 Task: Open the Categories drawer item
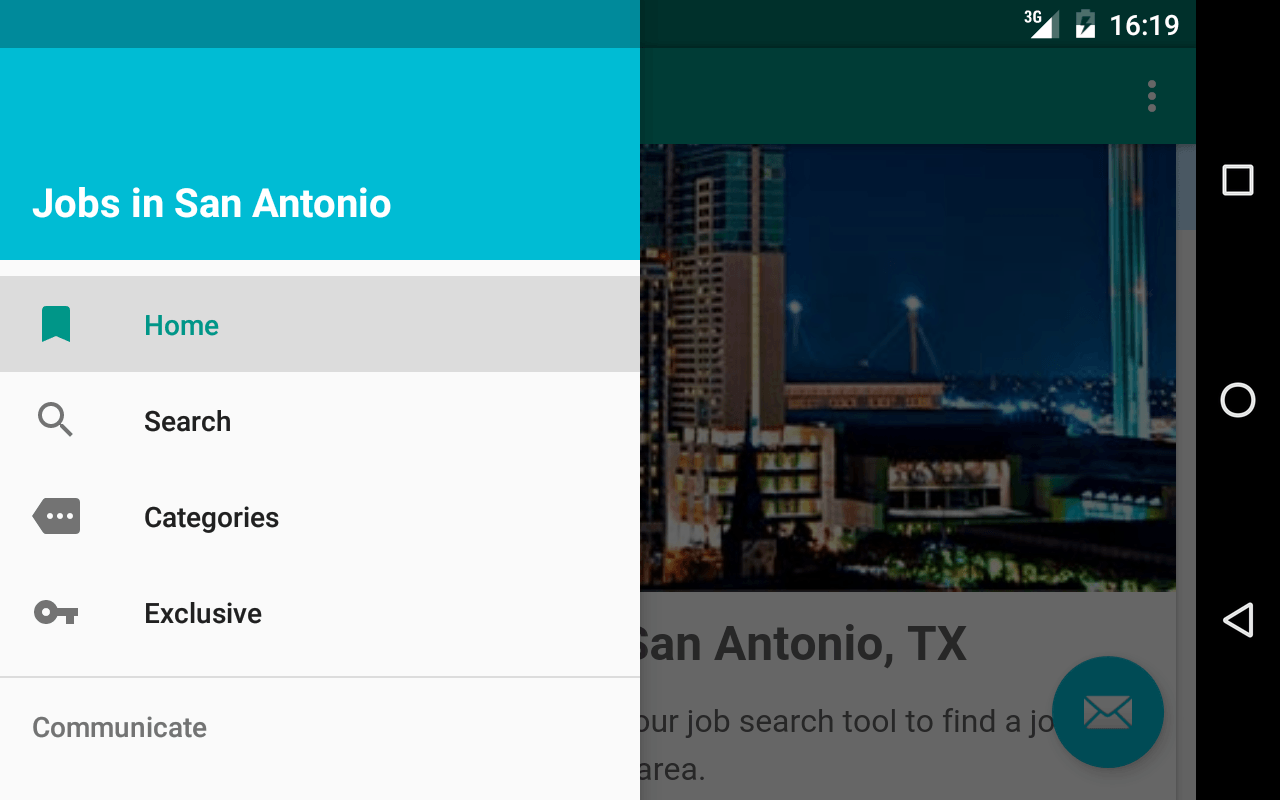pos(320,516)
